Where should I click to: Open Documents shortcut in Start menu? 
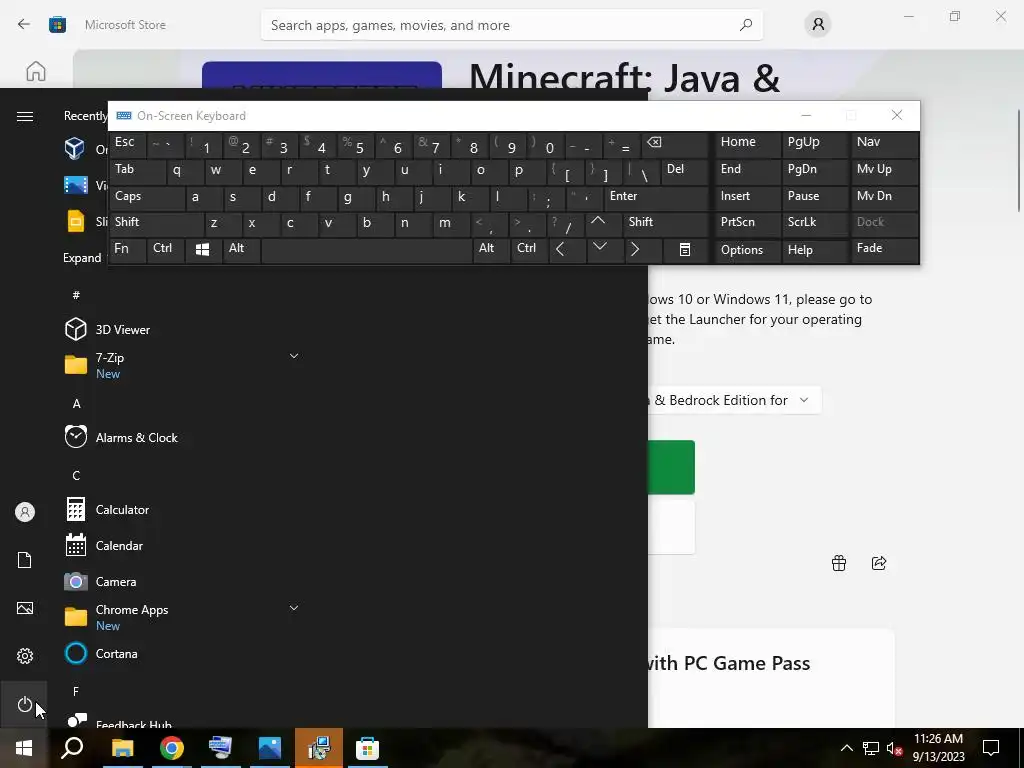24,560
